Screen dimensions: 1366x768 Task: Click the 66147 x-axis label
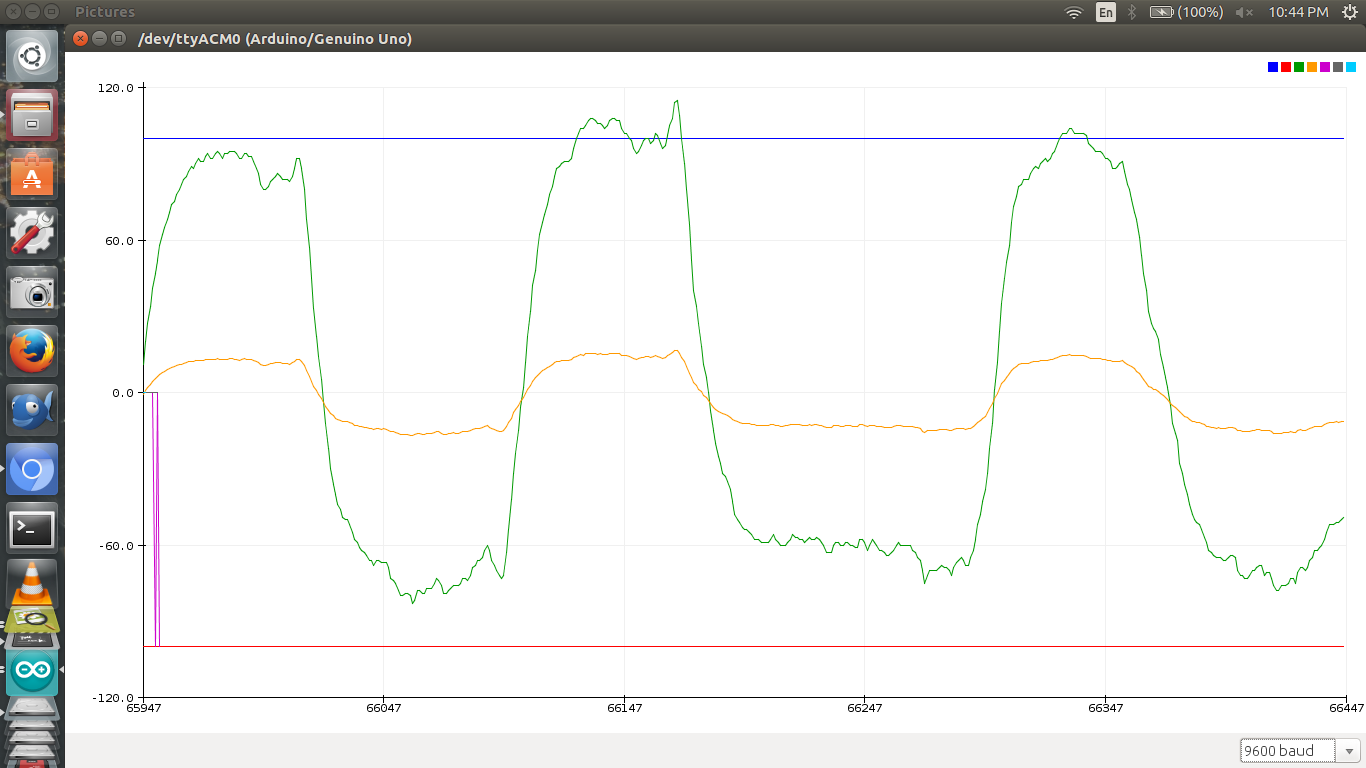625,708
